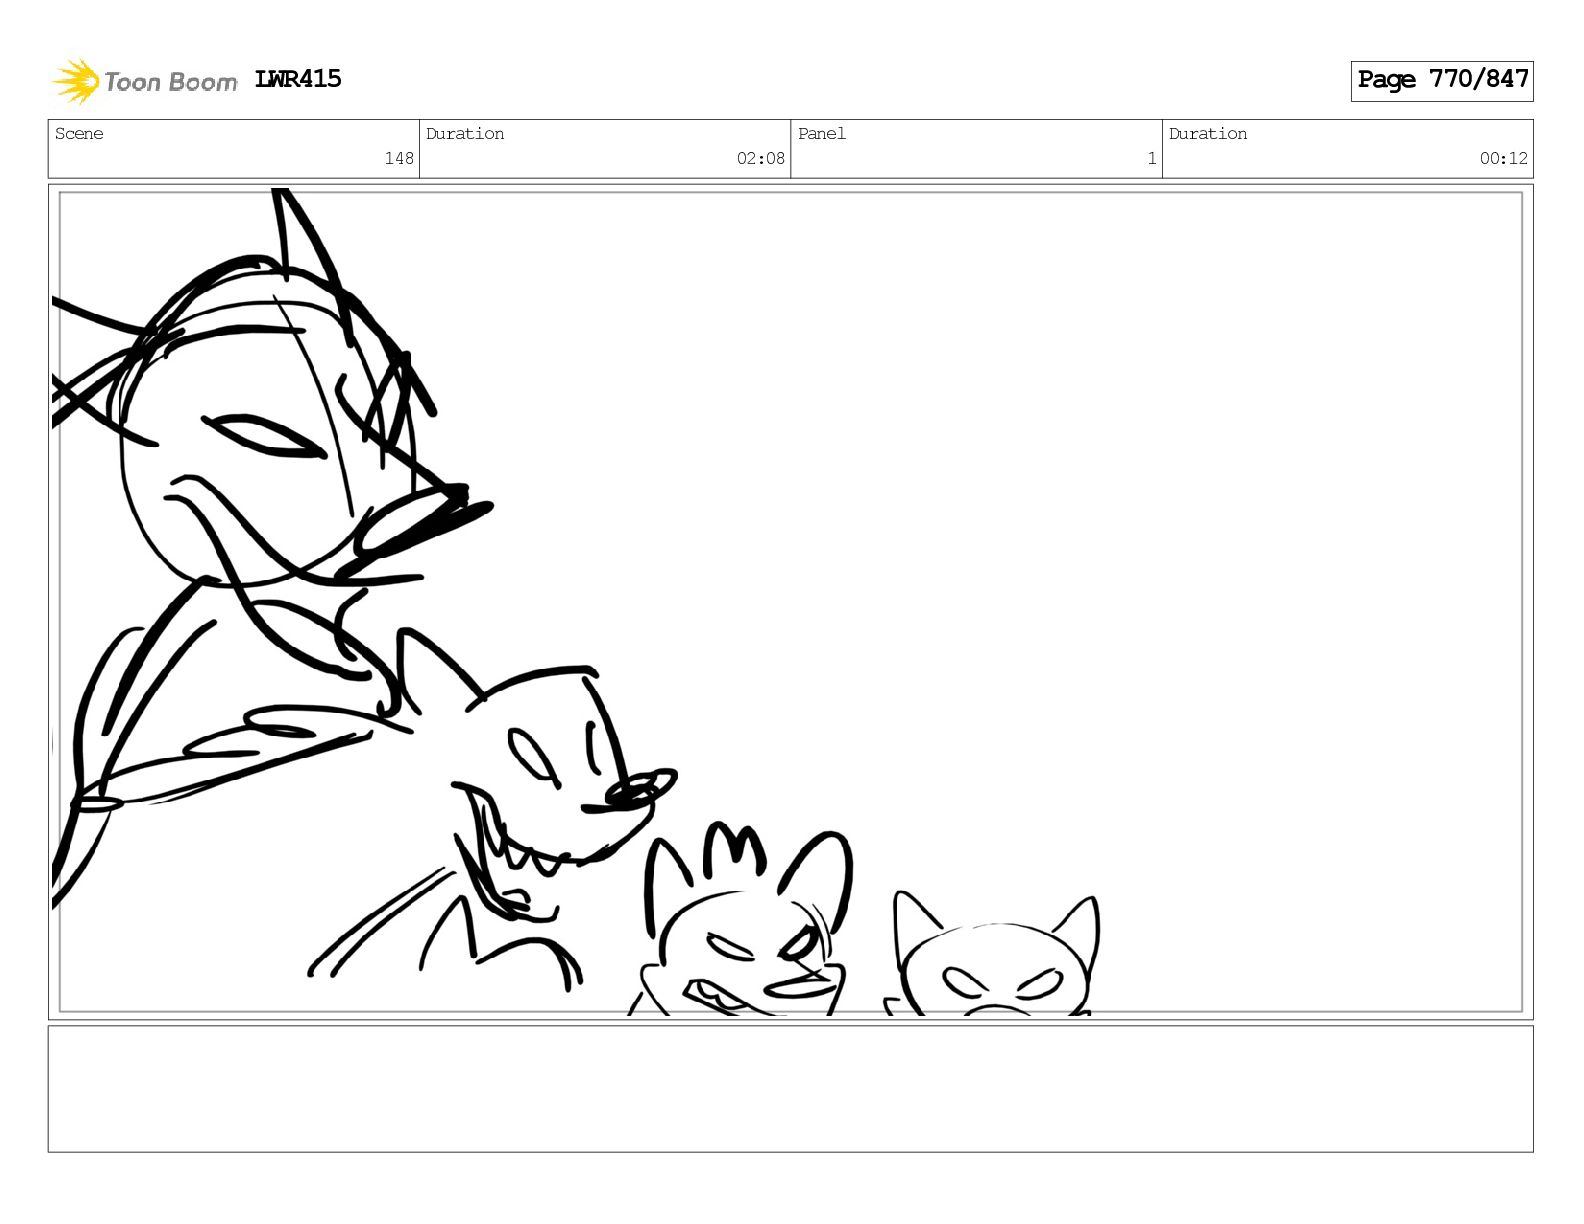Select the LWR415 project title
Image resolution: width=1584 pixels, height=1224 pixels.
tap(298, 79)
